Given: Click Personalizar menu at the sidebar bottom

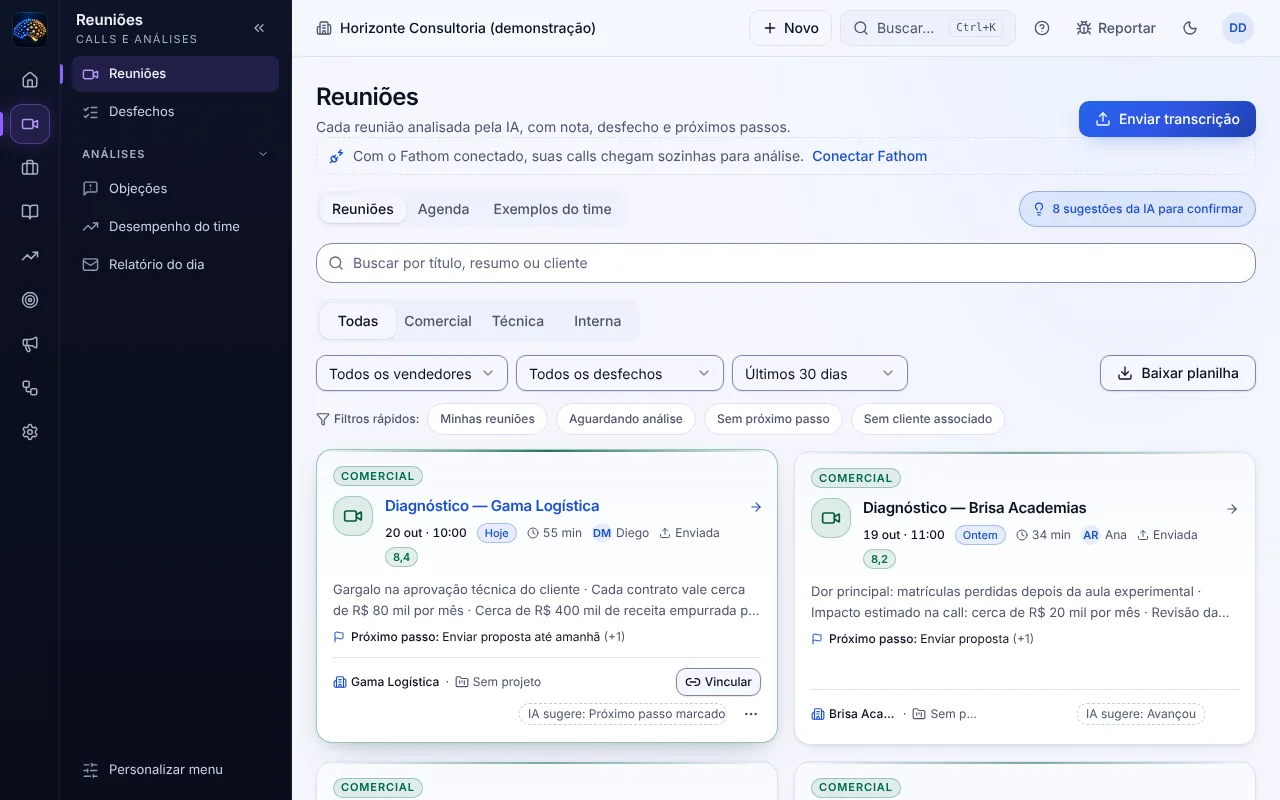Looking at the screenshot, I should 175,770.
